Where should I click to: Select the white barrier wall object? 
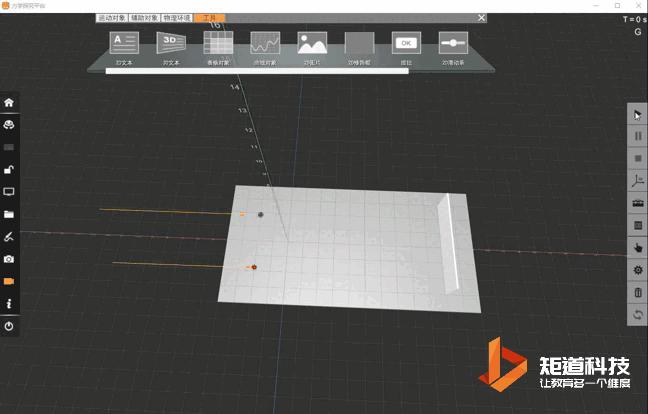pos(448,244)
